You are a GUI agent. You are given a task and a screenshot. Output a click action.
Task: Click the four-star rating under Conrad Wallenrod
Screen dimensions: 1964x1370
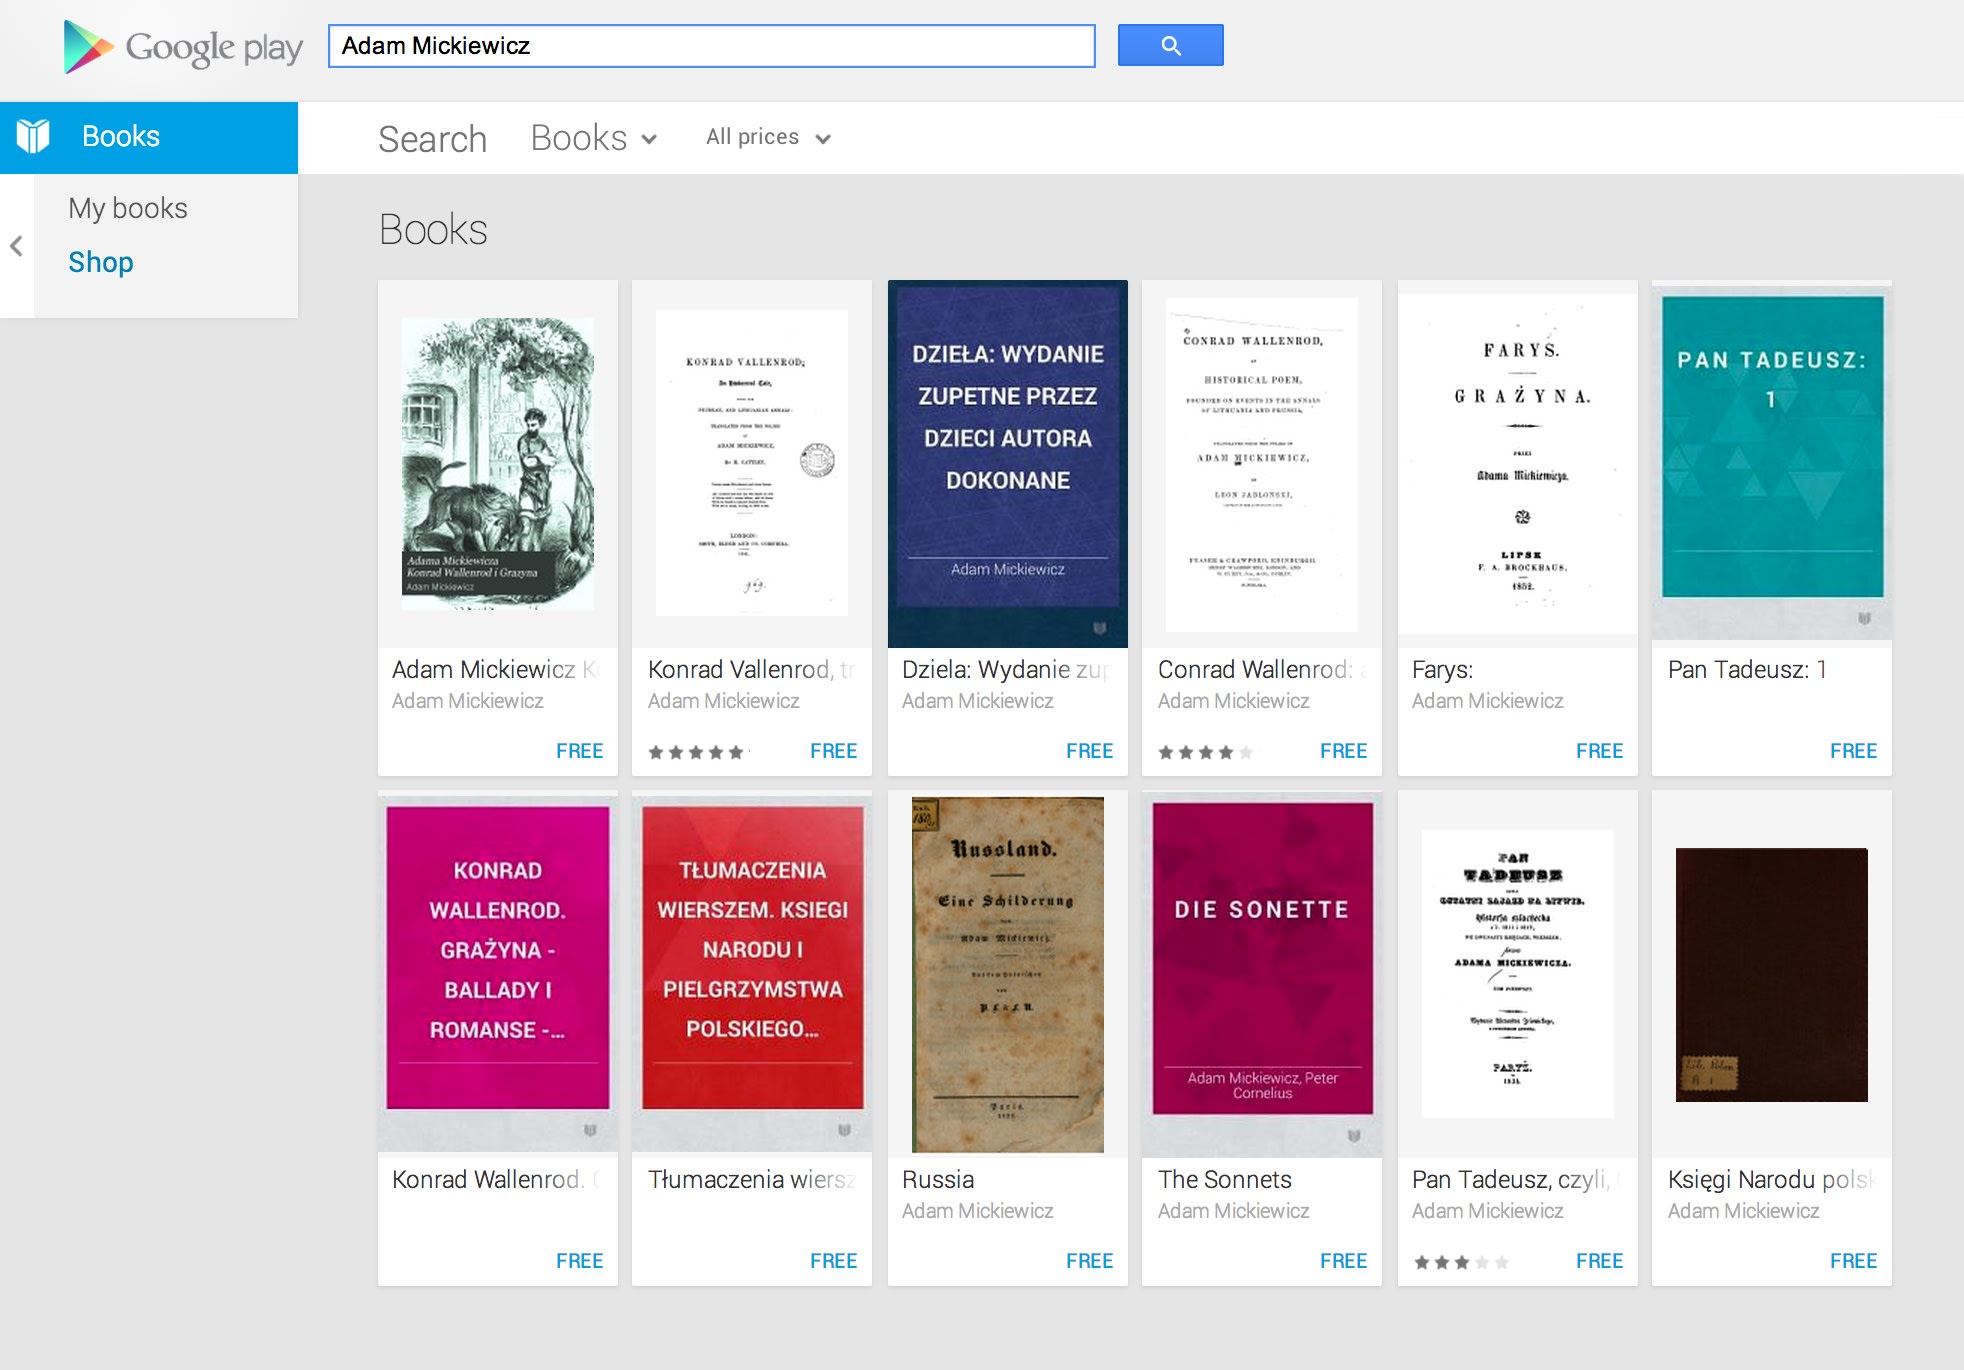1207,751
